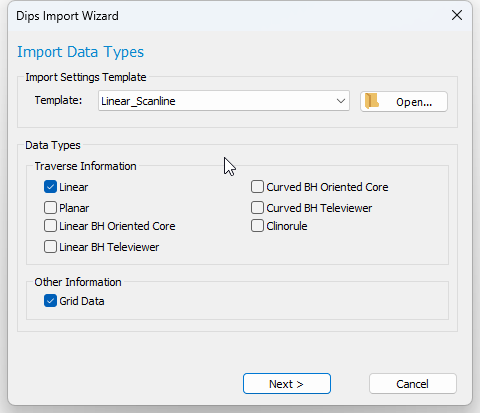This screenshot has height=413, width=480.
Task: Click the Open... template file button
Action: (404, 102)
